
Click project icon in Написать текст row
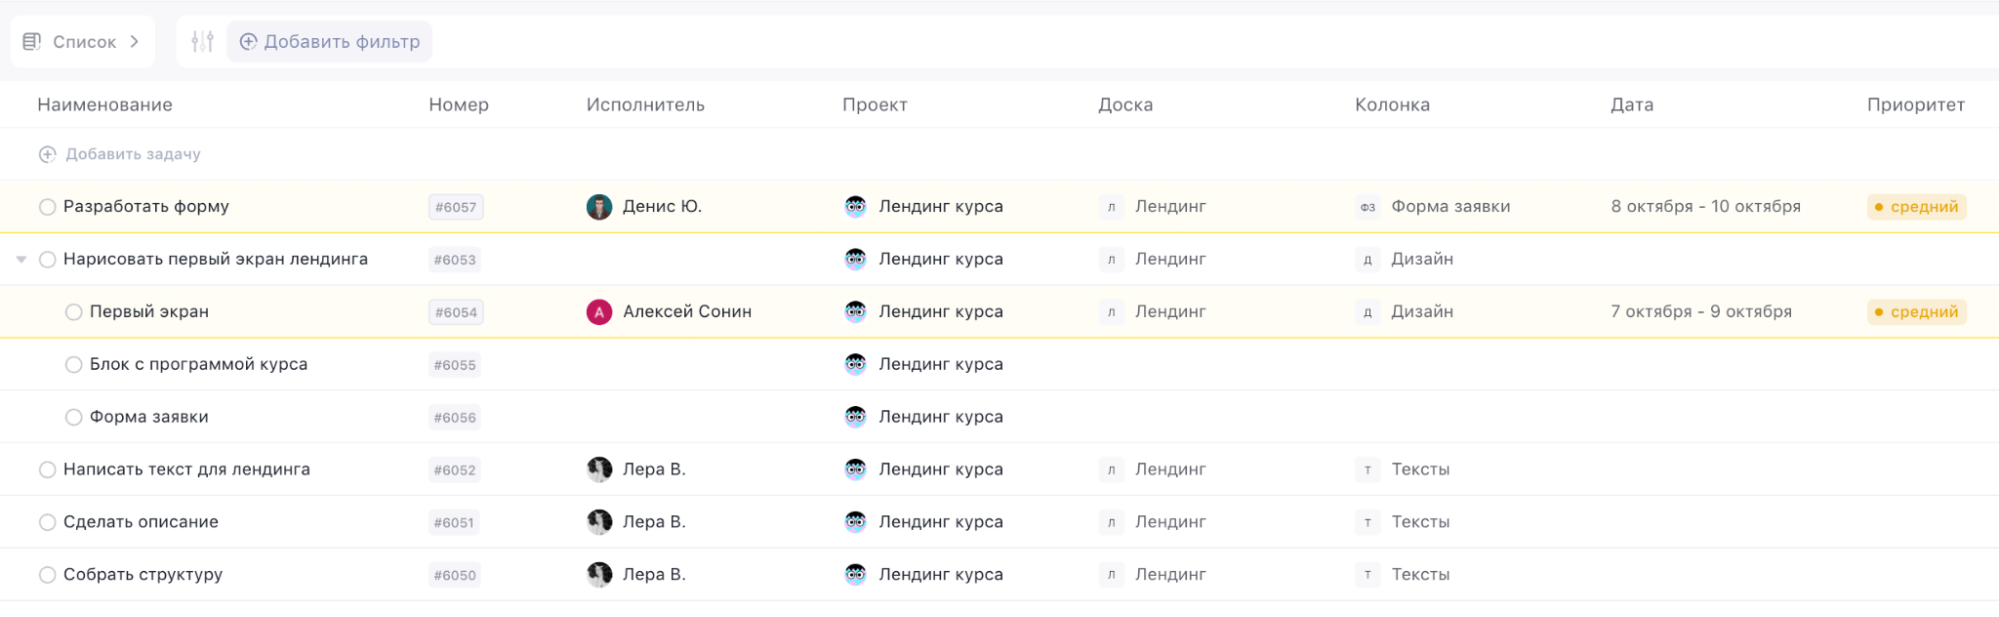coord(855,469)
